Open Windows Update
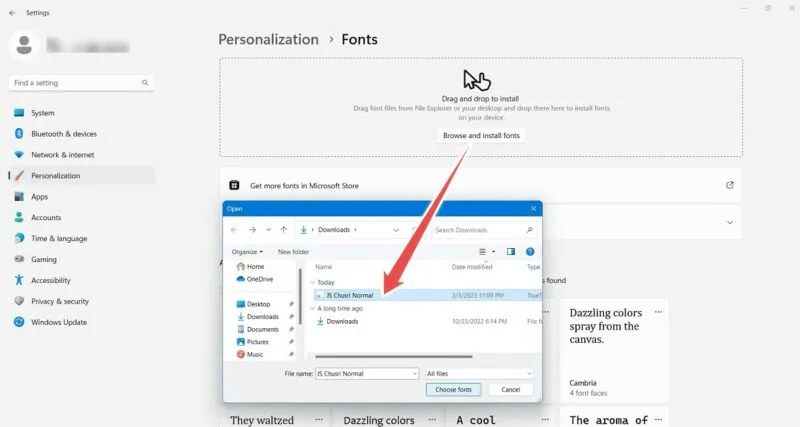800x427 pixels. (82, 322)
